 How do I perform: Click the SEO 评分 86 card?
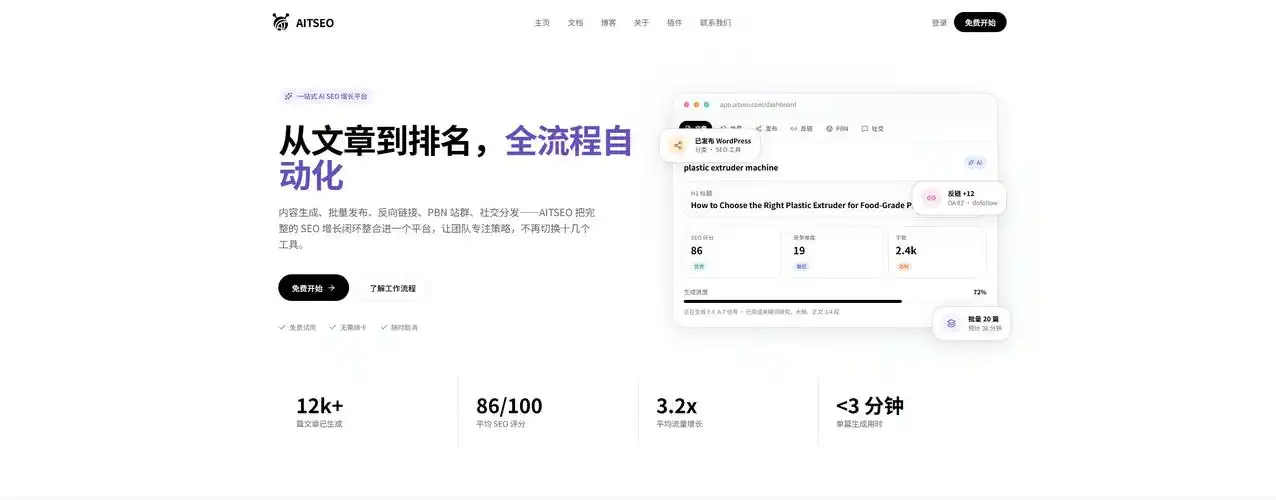(x=732, y=253)
